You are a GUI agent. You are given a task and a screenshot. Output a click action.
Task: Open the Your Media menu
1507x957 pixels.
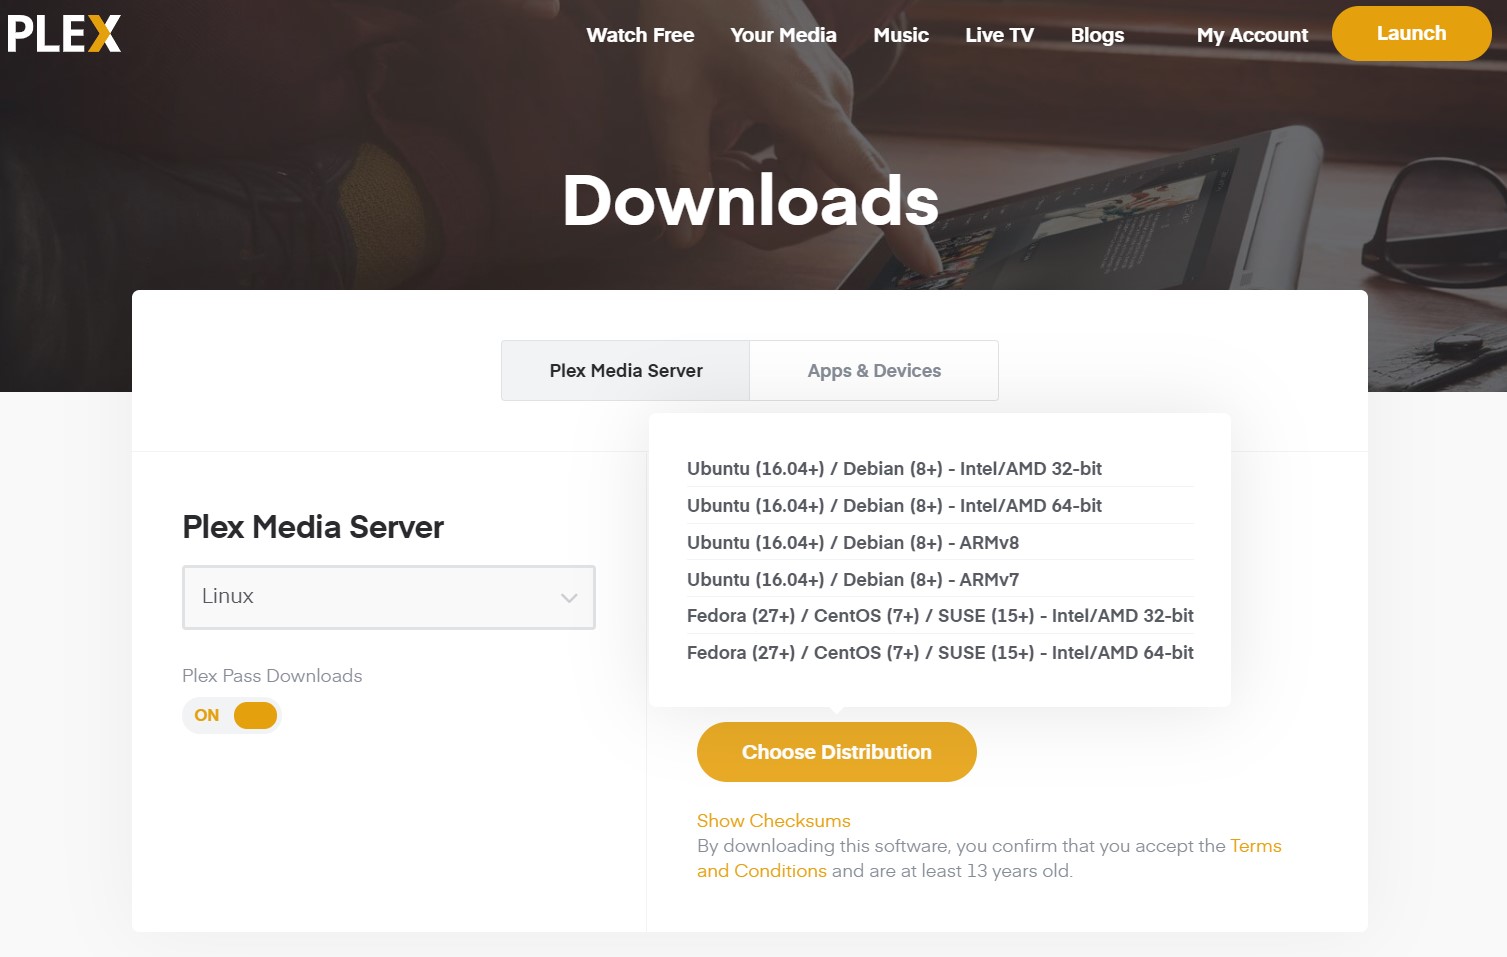pos(783,35)
